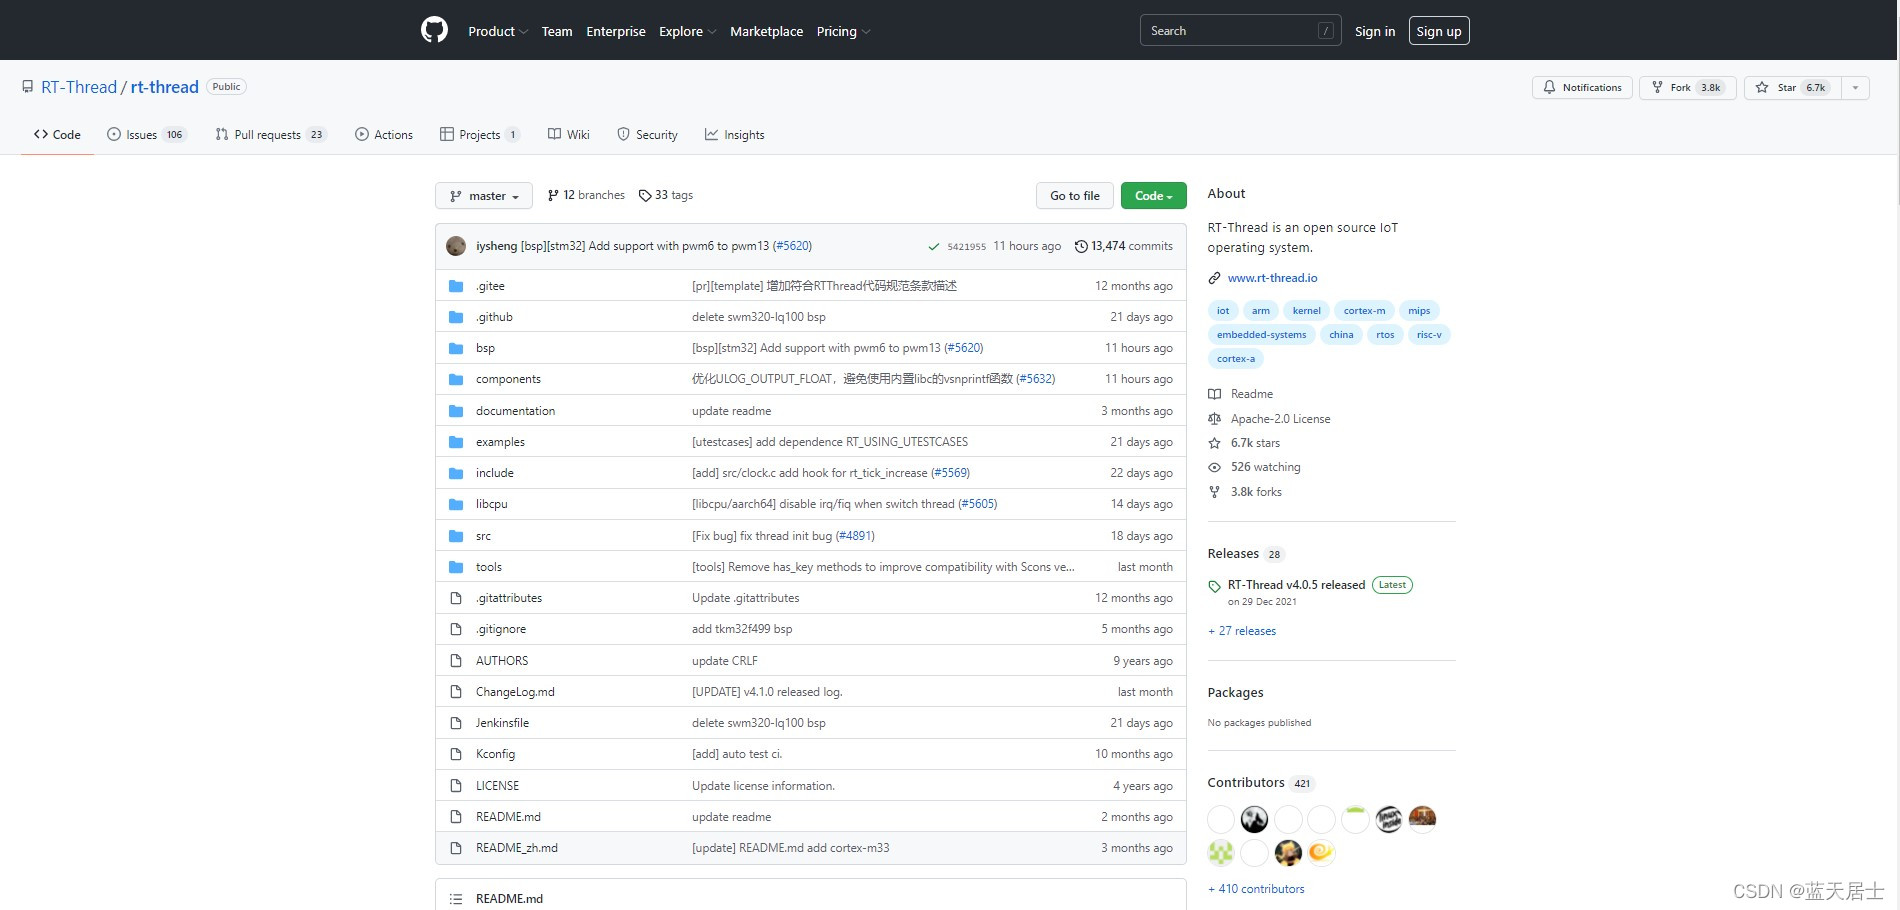Open the Projects tab
This screenshot has height=910, width=1900.
480,135
